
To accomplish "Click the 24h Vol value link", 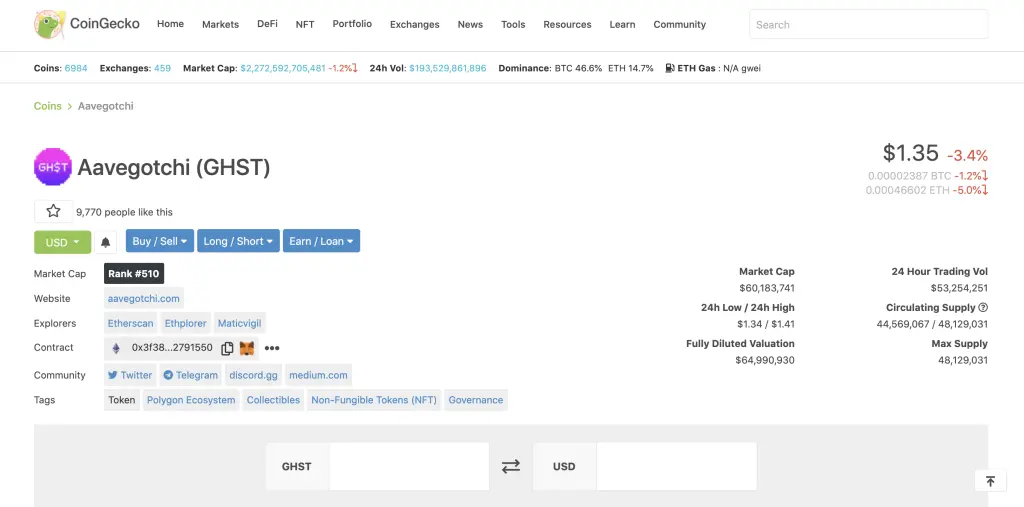I will click(x=448, y=68).
